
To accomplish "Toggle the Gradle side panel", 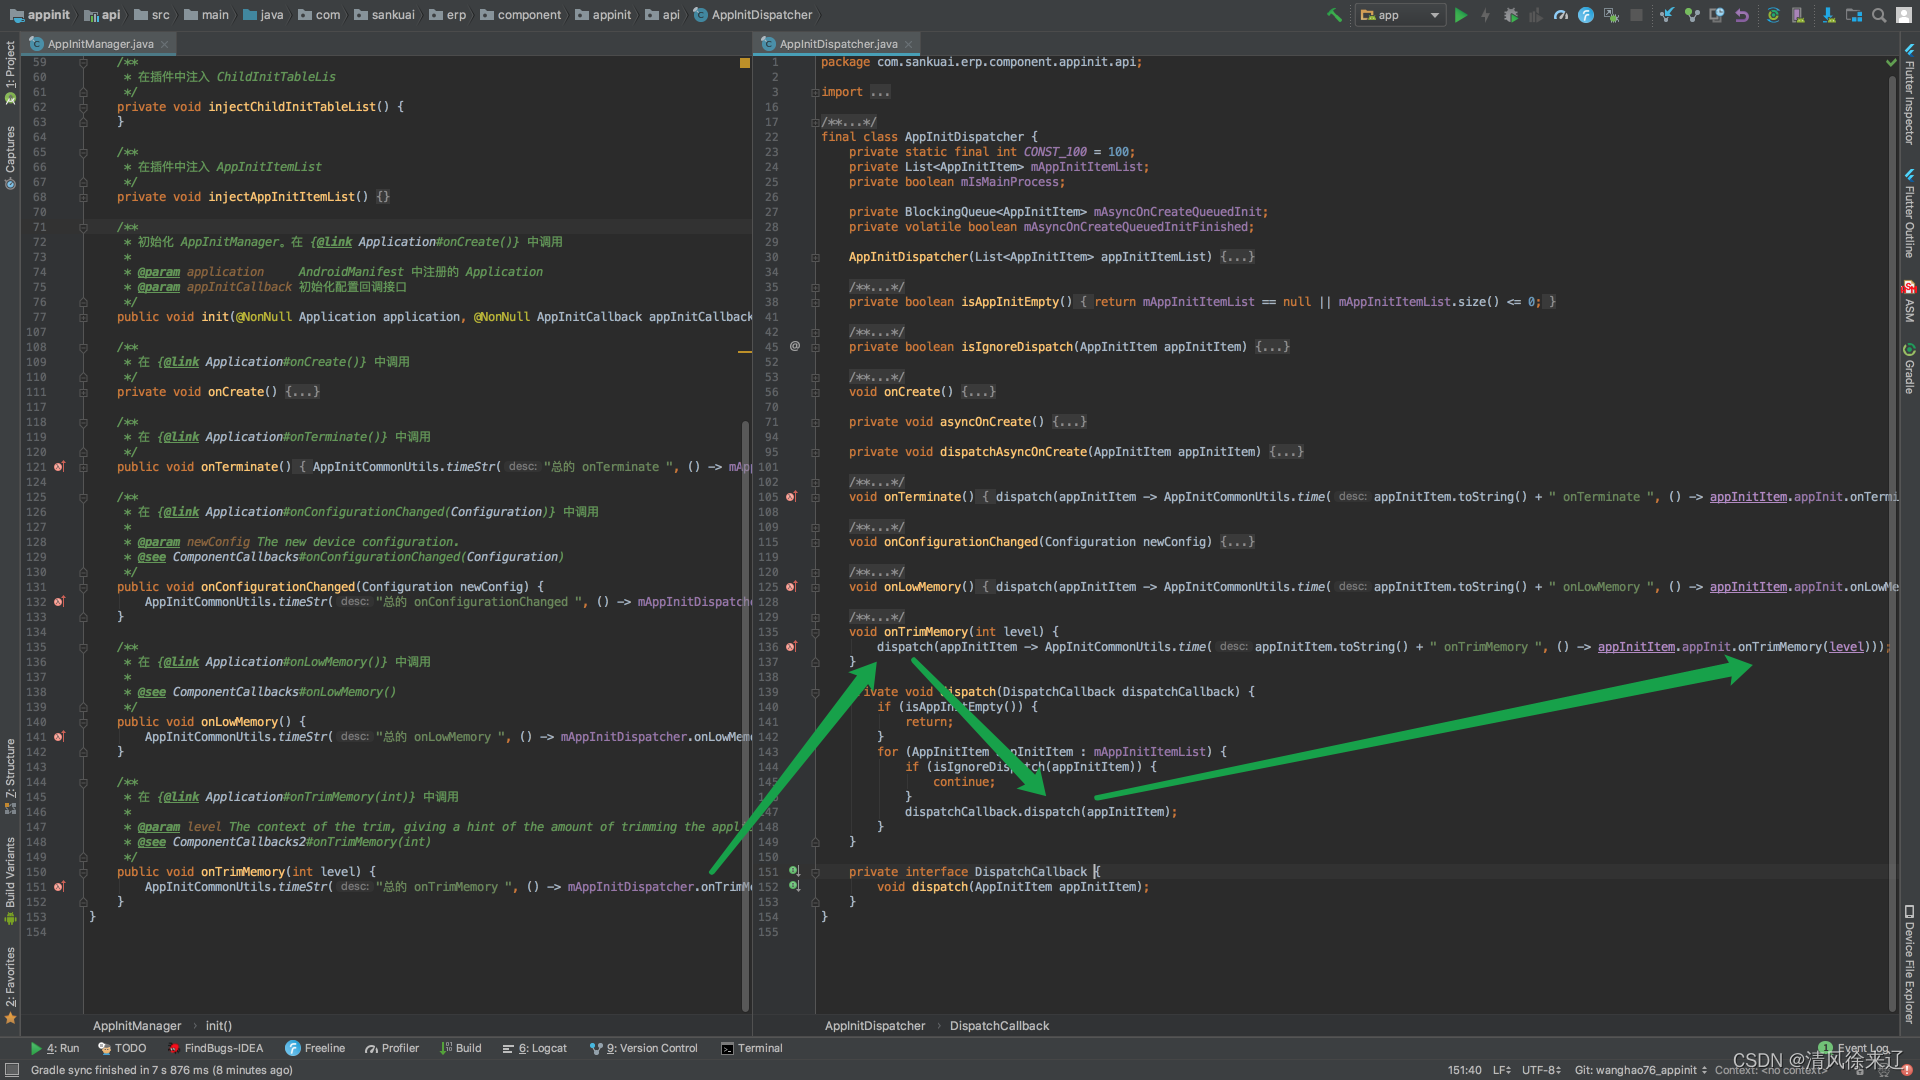I will pyautogui.click(x=1909, y=368).
